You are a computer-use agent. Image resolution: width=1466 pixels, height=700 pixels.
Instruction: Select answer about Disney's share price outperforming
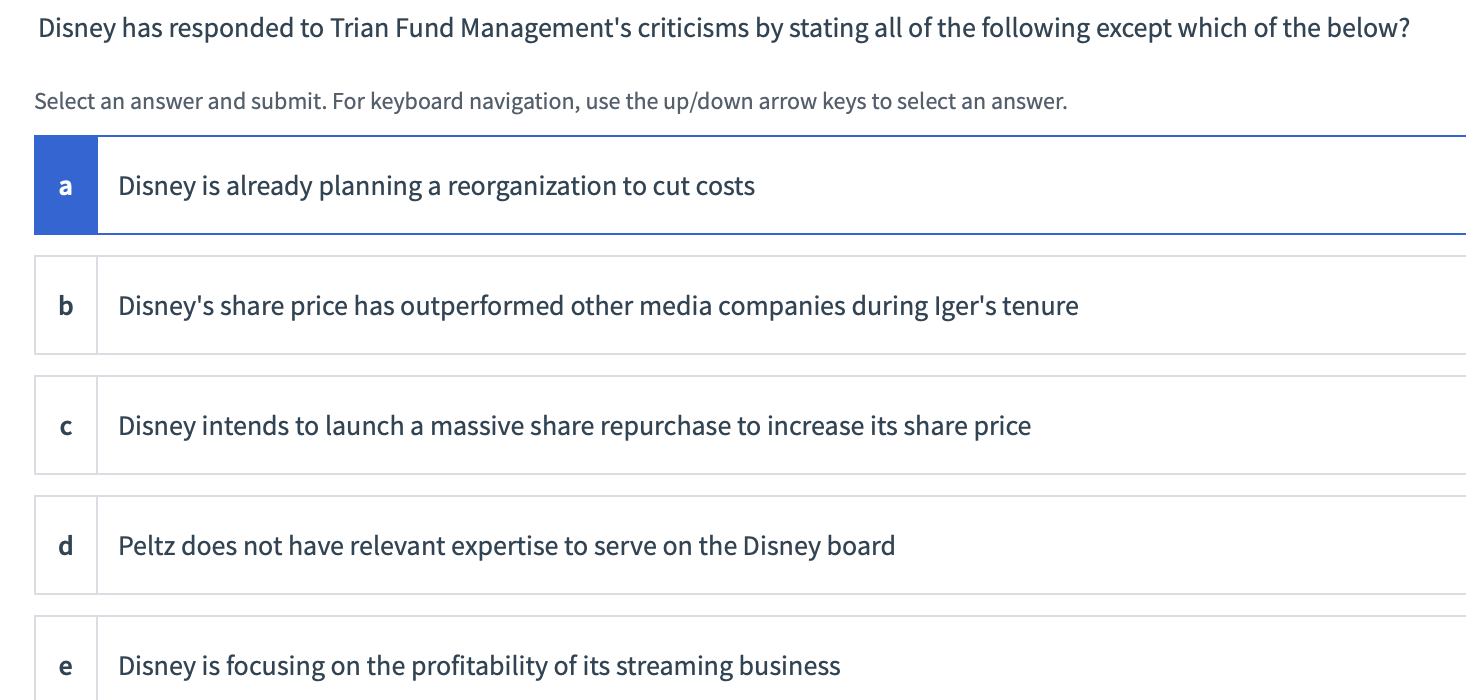[598, 305]
